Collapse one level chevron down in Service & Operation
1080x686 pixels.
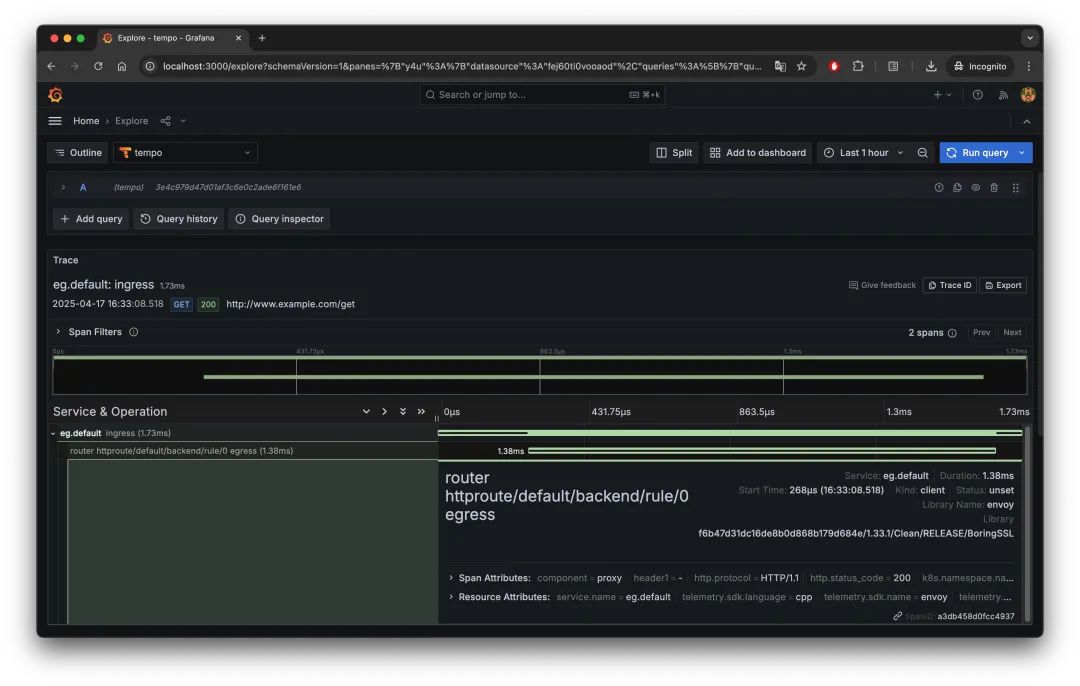(x=366, y=412)
